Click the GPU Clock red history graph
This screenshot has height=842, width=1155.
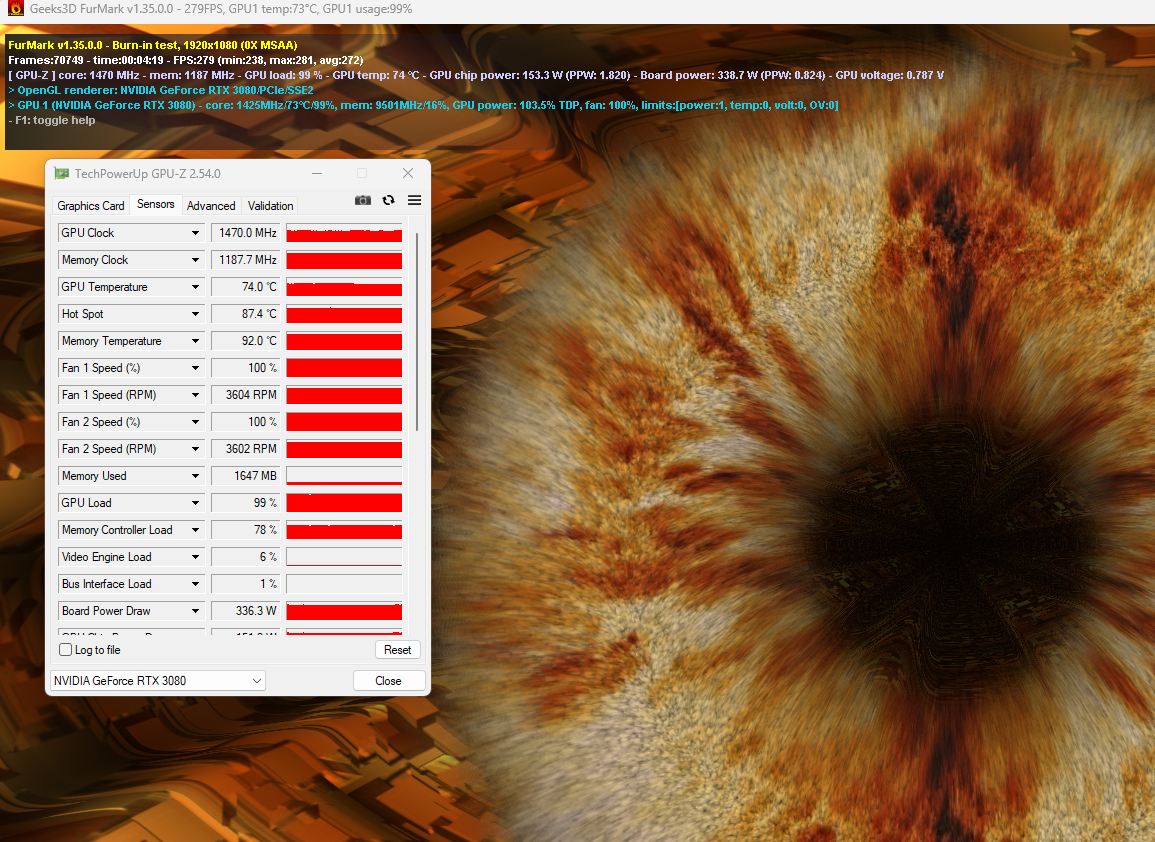coord(344,233)
